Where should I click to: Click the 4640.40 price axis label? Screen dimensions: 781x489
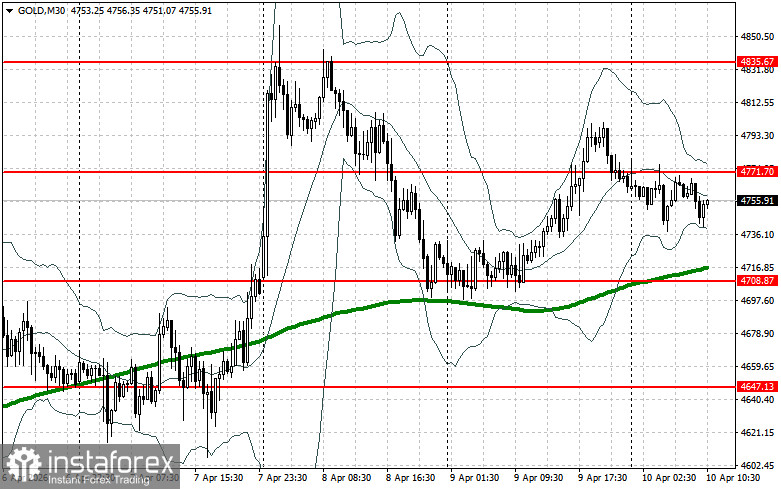(x=757, y=399)
